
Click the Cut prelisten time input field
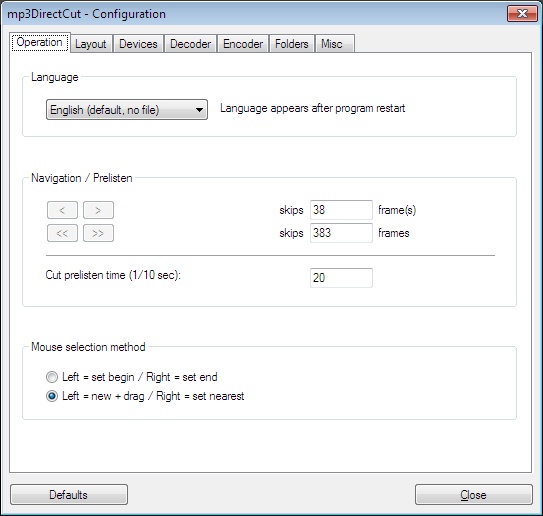tap(341, 278)
